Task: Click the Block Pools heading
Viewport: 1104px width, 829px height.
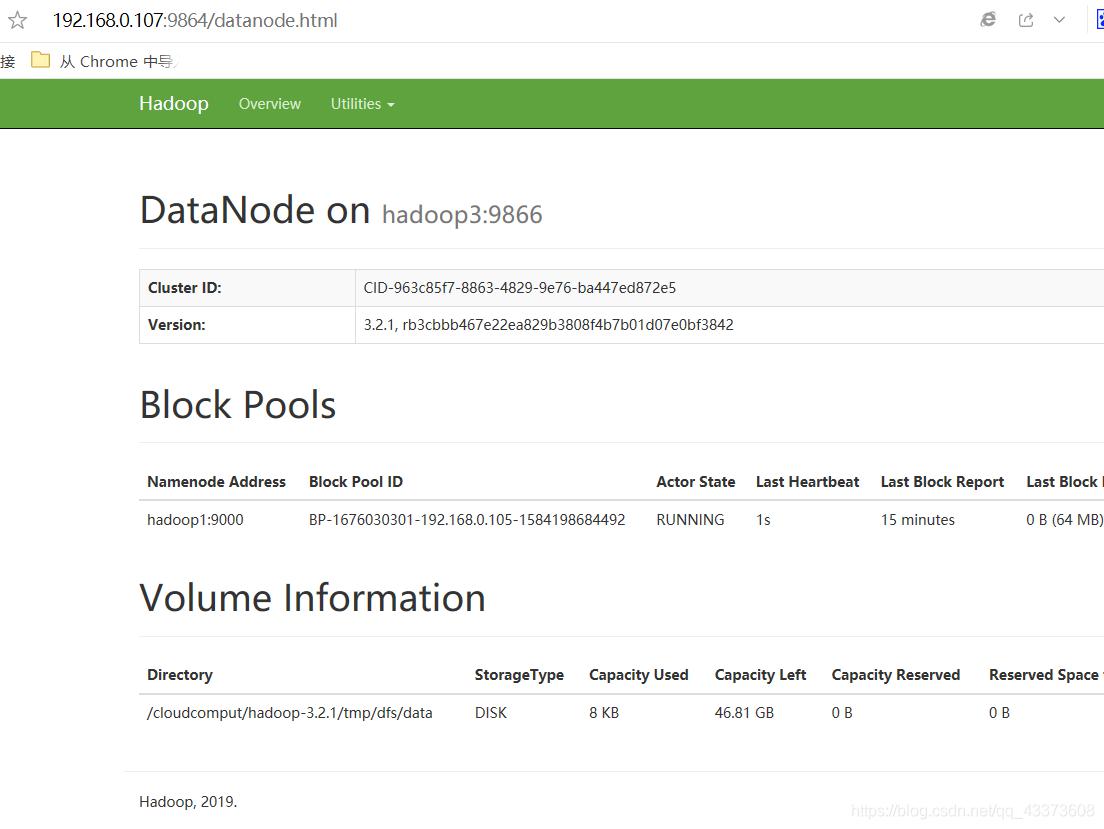Action: [x=238, y=405]
